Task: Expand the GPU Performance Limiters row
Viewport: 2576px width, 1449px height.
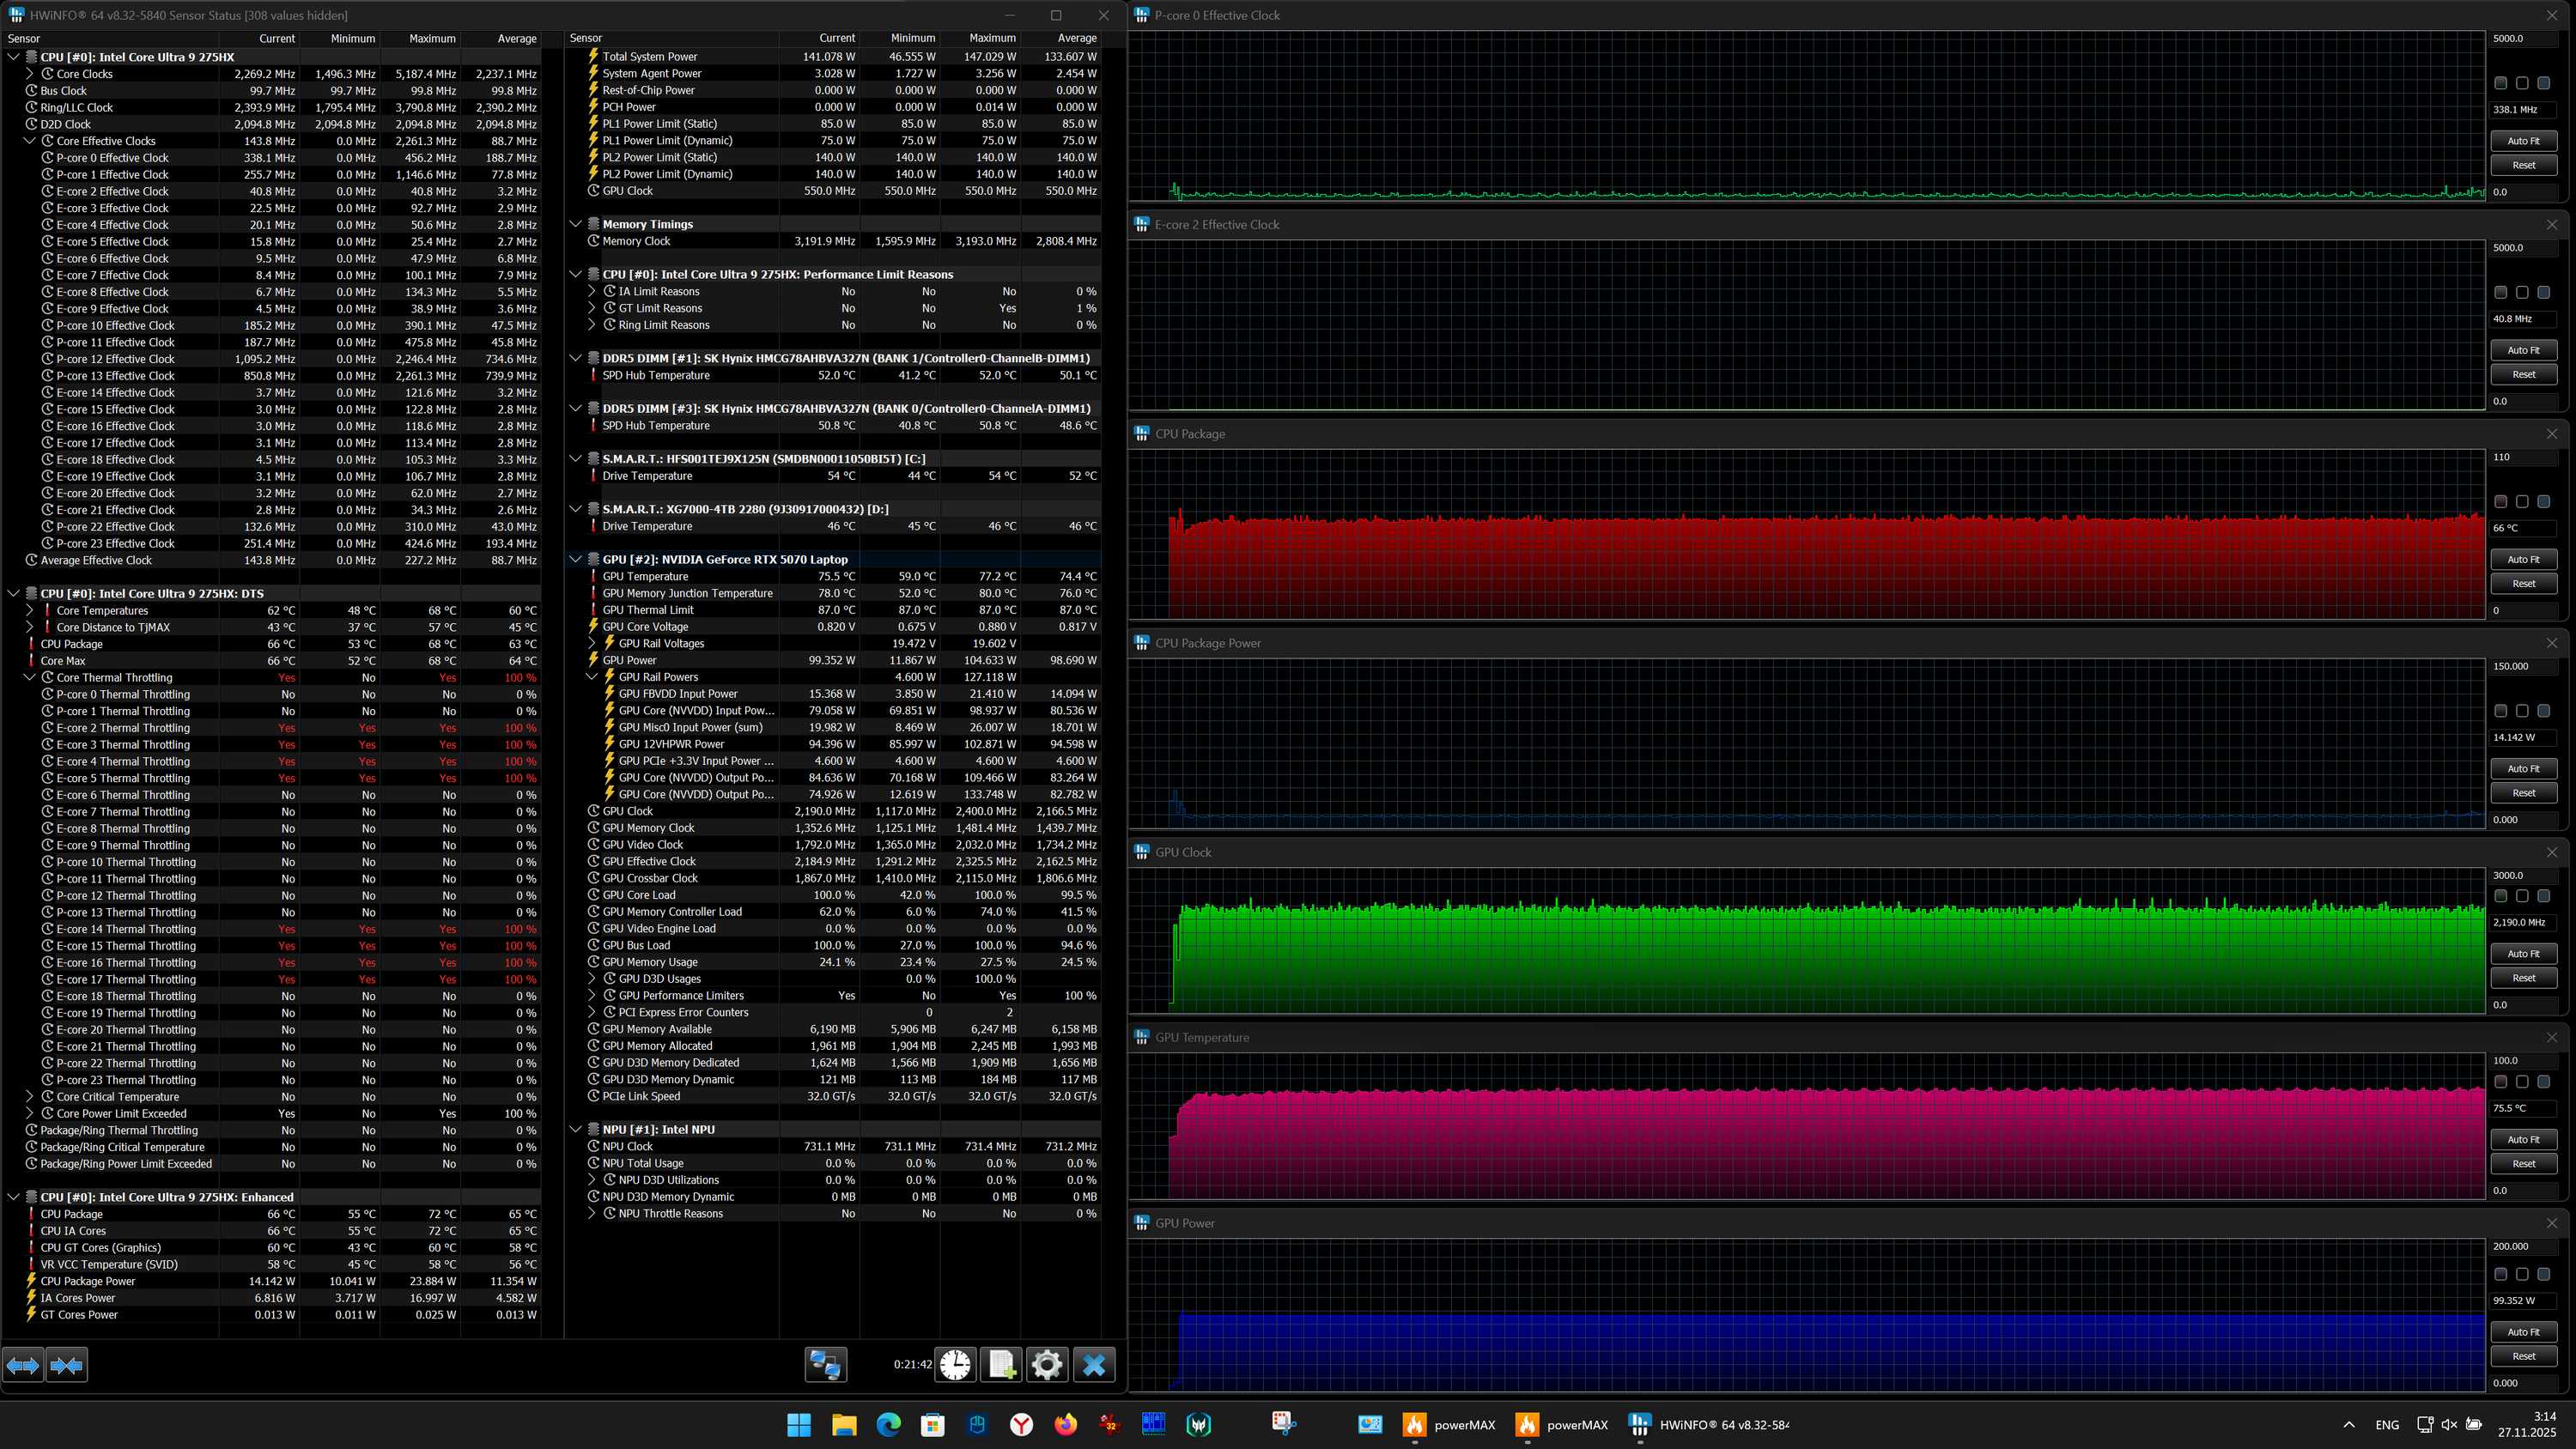Action: 592,996
